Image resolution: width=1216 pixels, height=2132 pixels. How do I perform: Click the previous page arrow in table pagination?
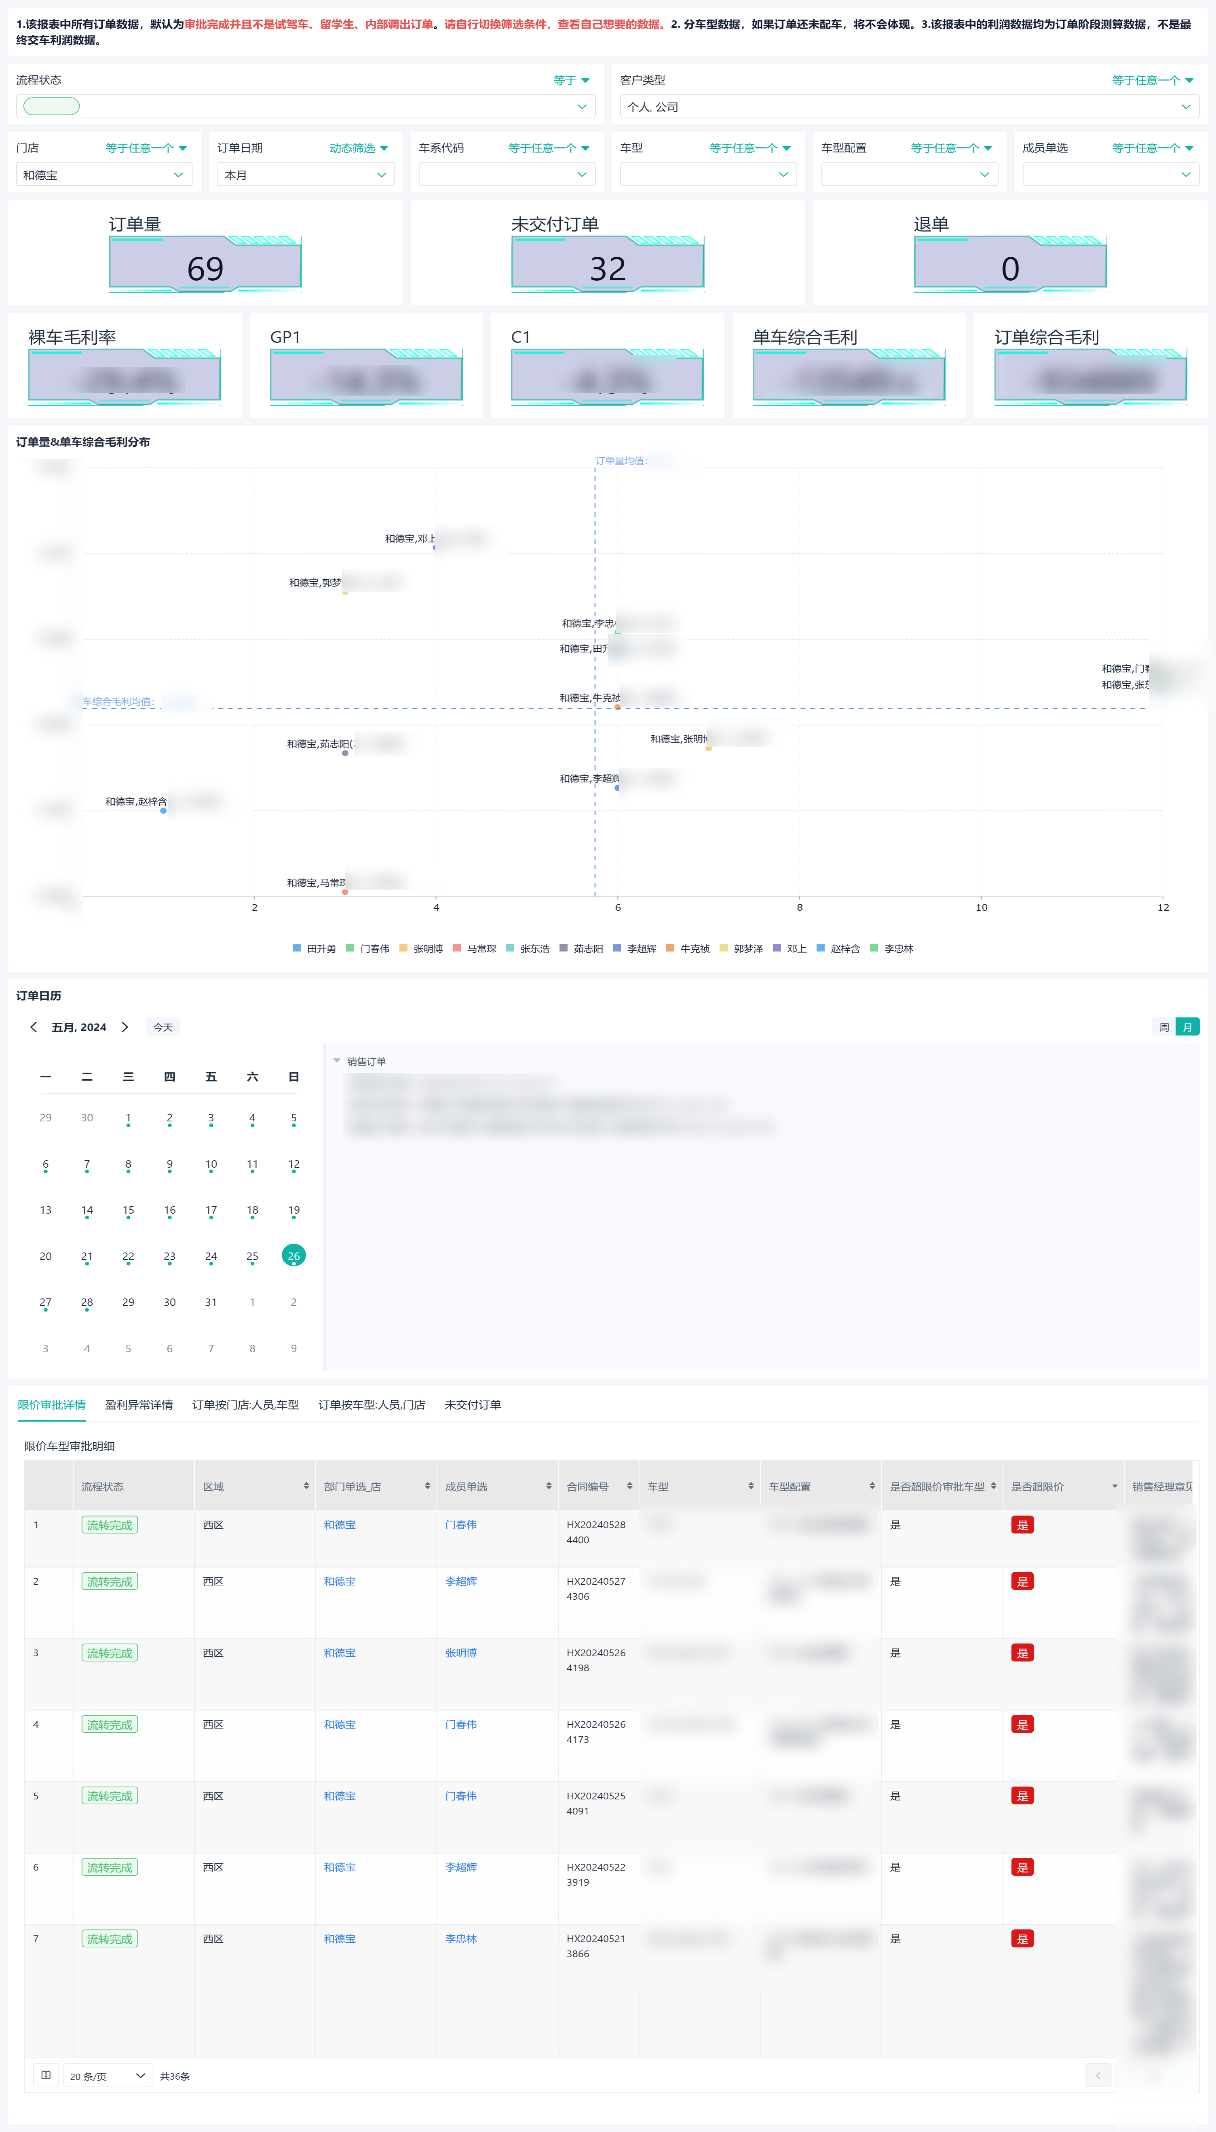point(1098,2075)
